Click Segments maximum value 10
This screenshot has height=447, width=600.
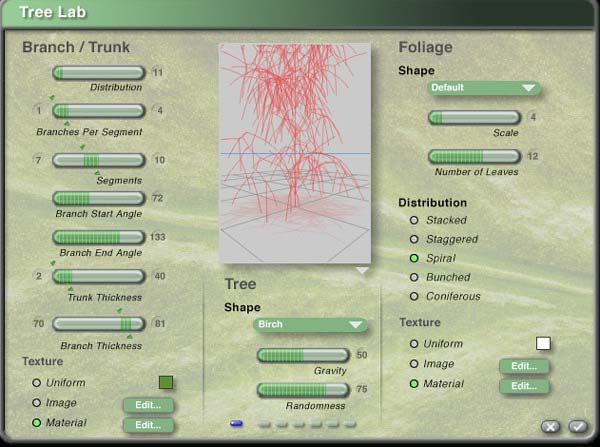click(x=160, y=160)
